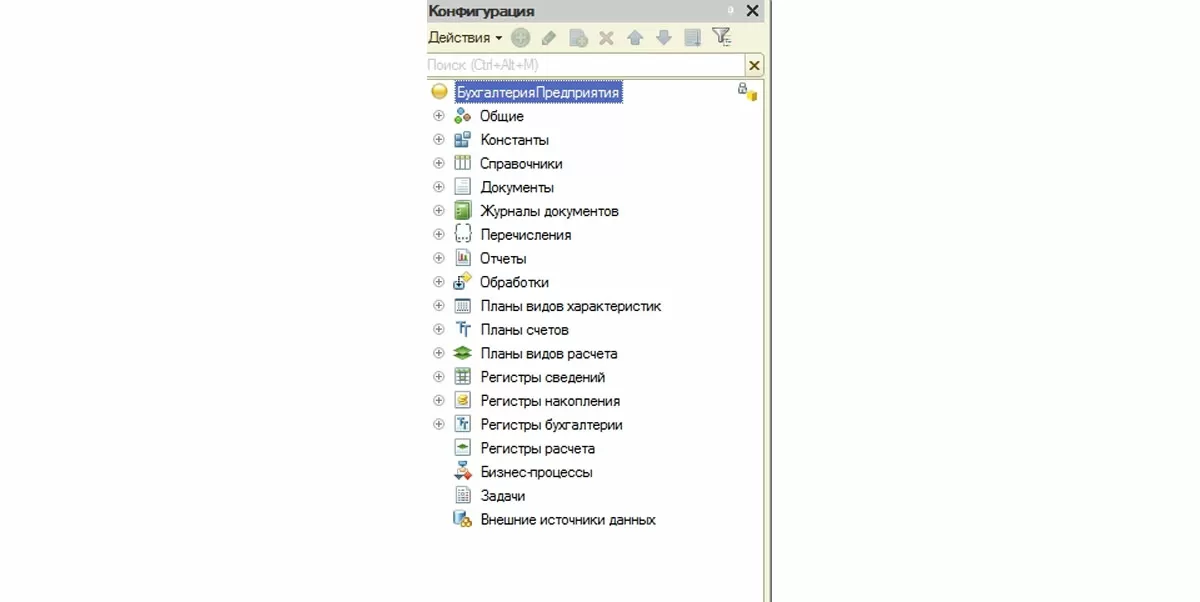Expand the Отчеты branch
This screenshot has height=602, width=1200.
[438, 258]
